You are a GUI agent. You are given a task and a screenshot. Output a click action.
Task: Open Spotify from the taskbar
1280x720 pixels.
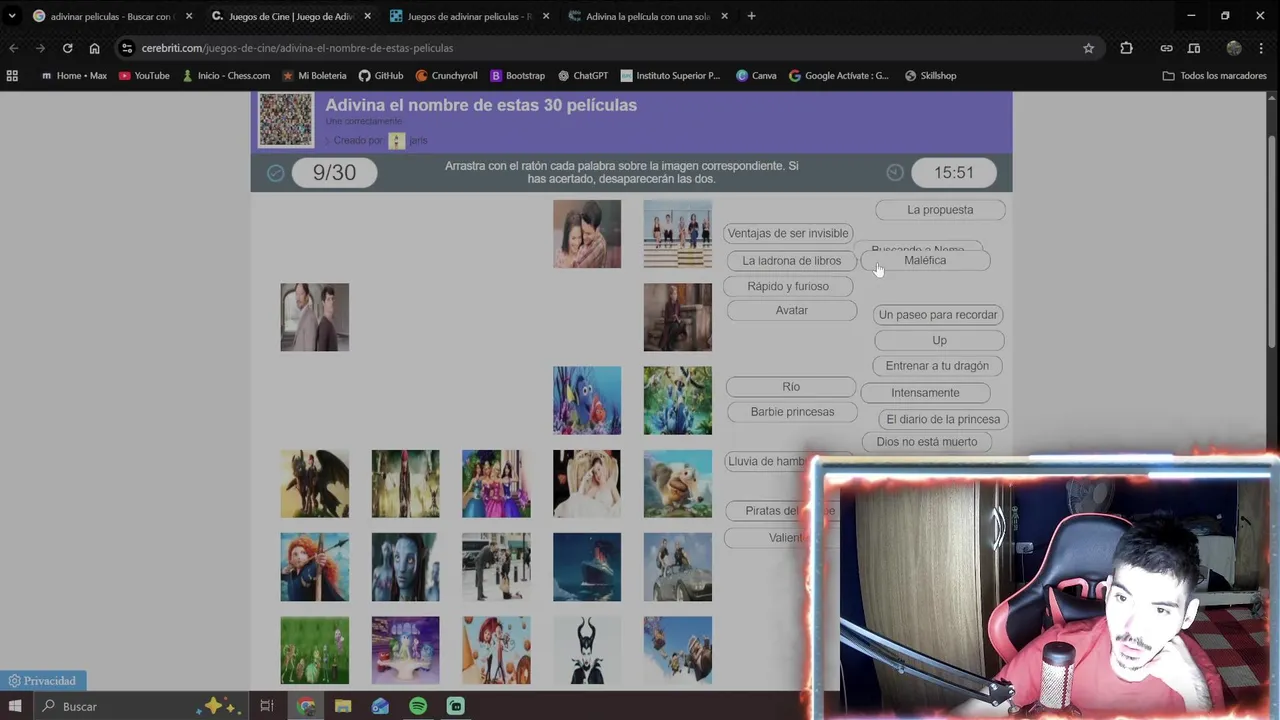pyautogui.click(x=418, y=706)
